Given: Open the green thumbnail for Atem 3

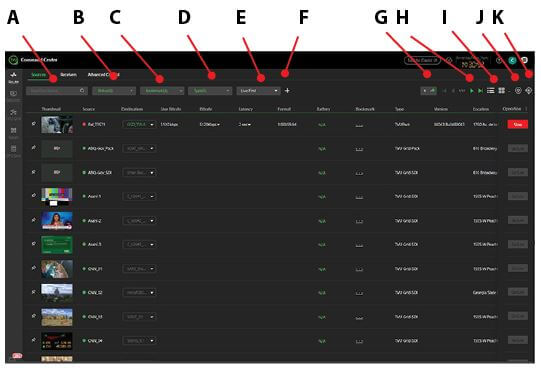Looking at the screenshot, I should pyautogui.click(x=57, y=245).
